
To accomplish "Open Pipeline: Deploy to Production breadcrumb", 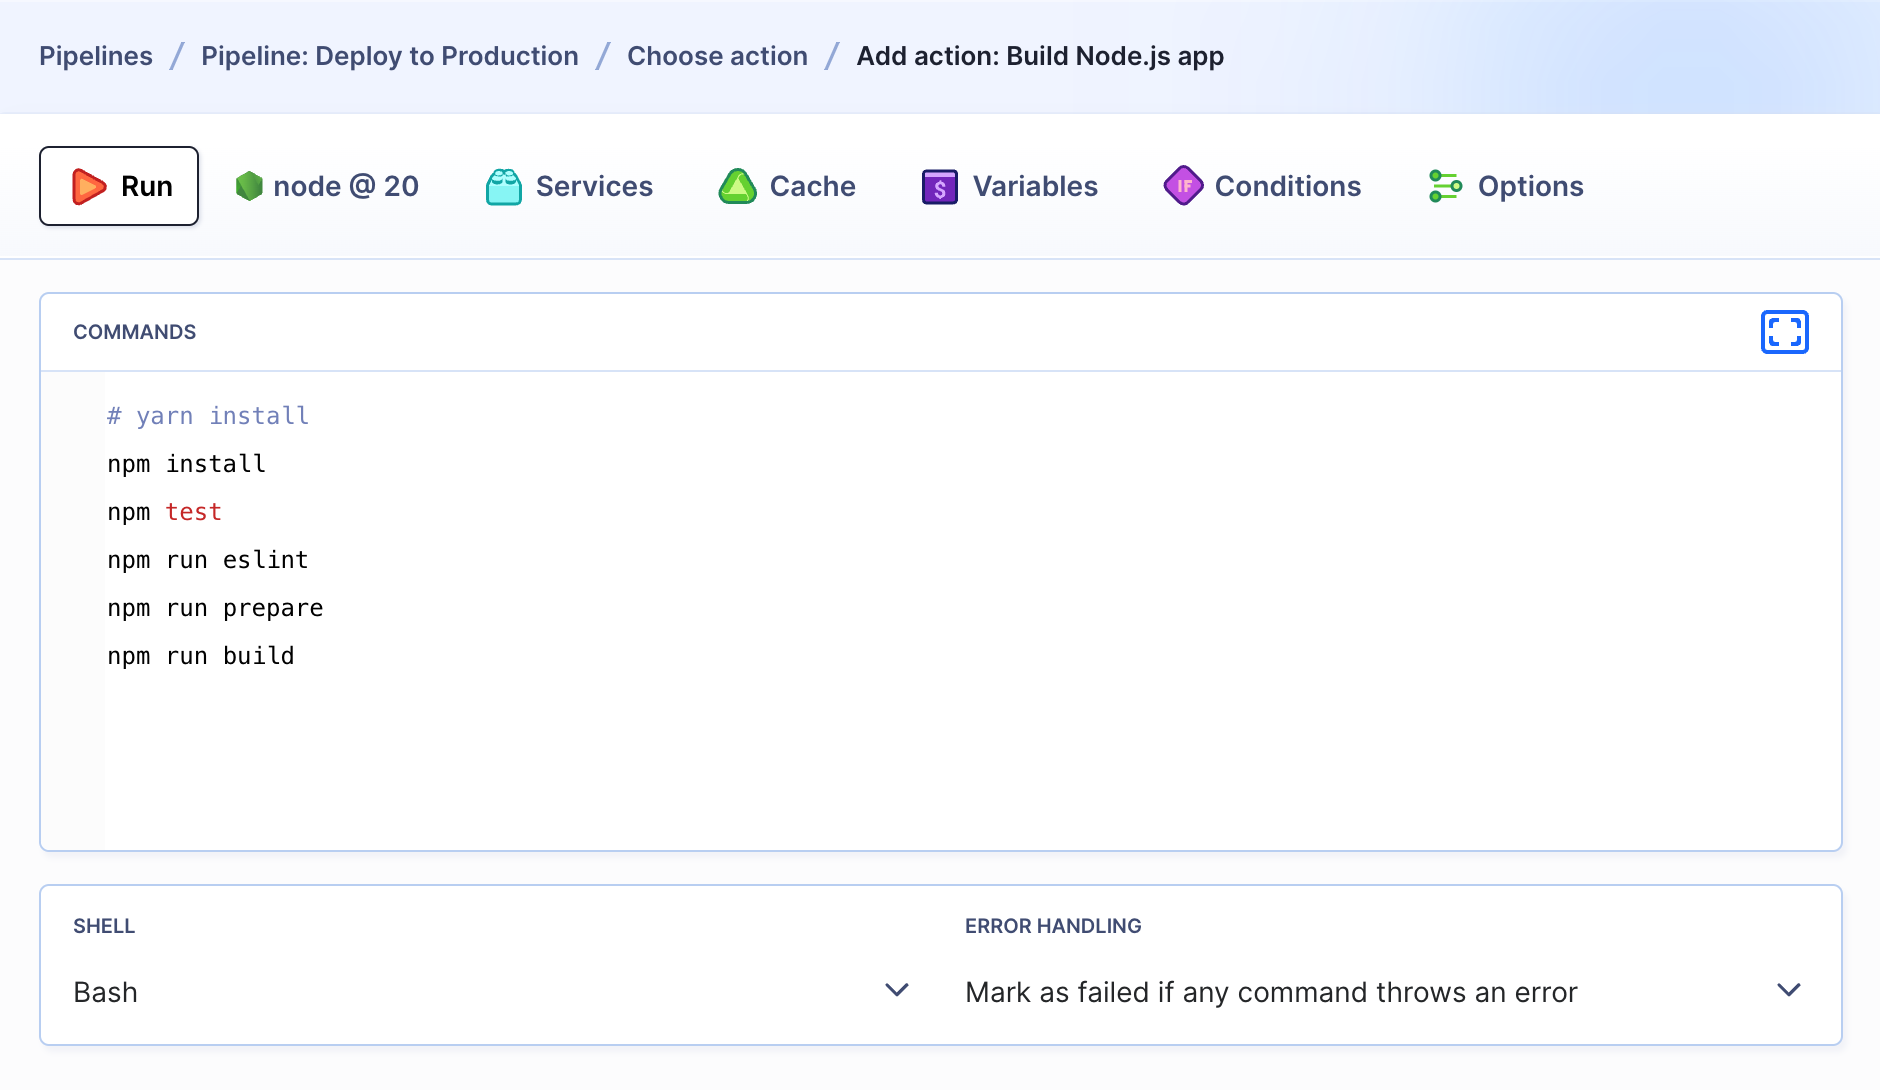I will point(390,56).
